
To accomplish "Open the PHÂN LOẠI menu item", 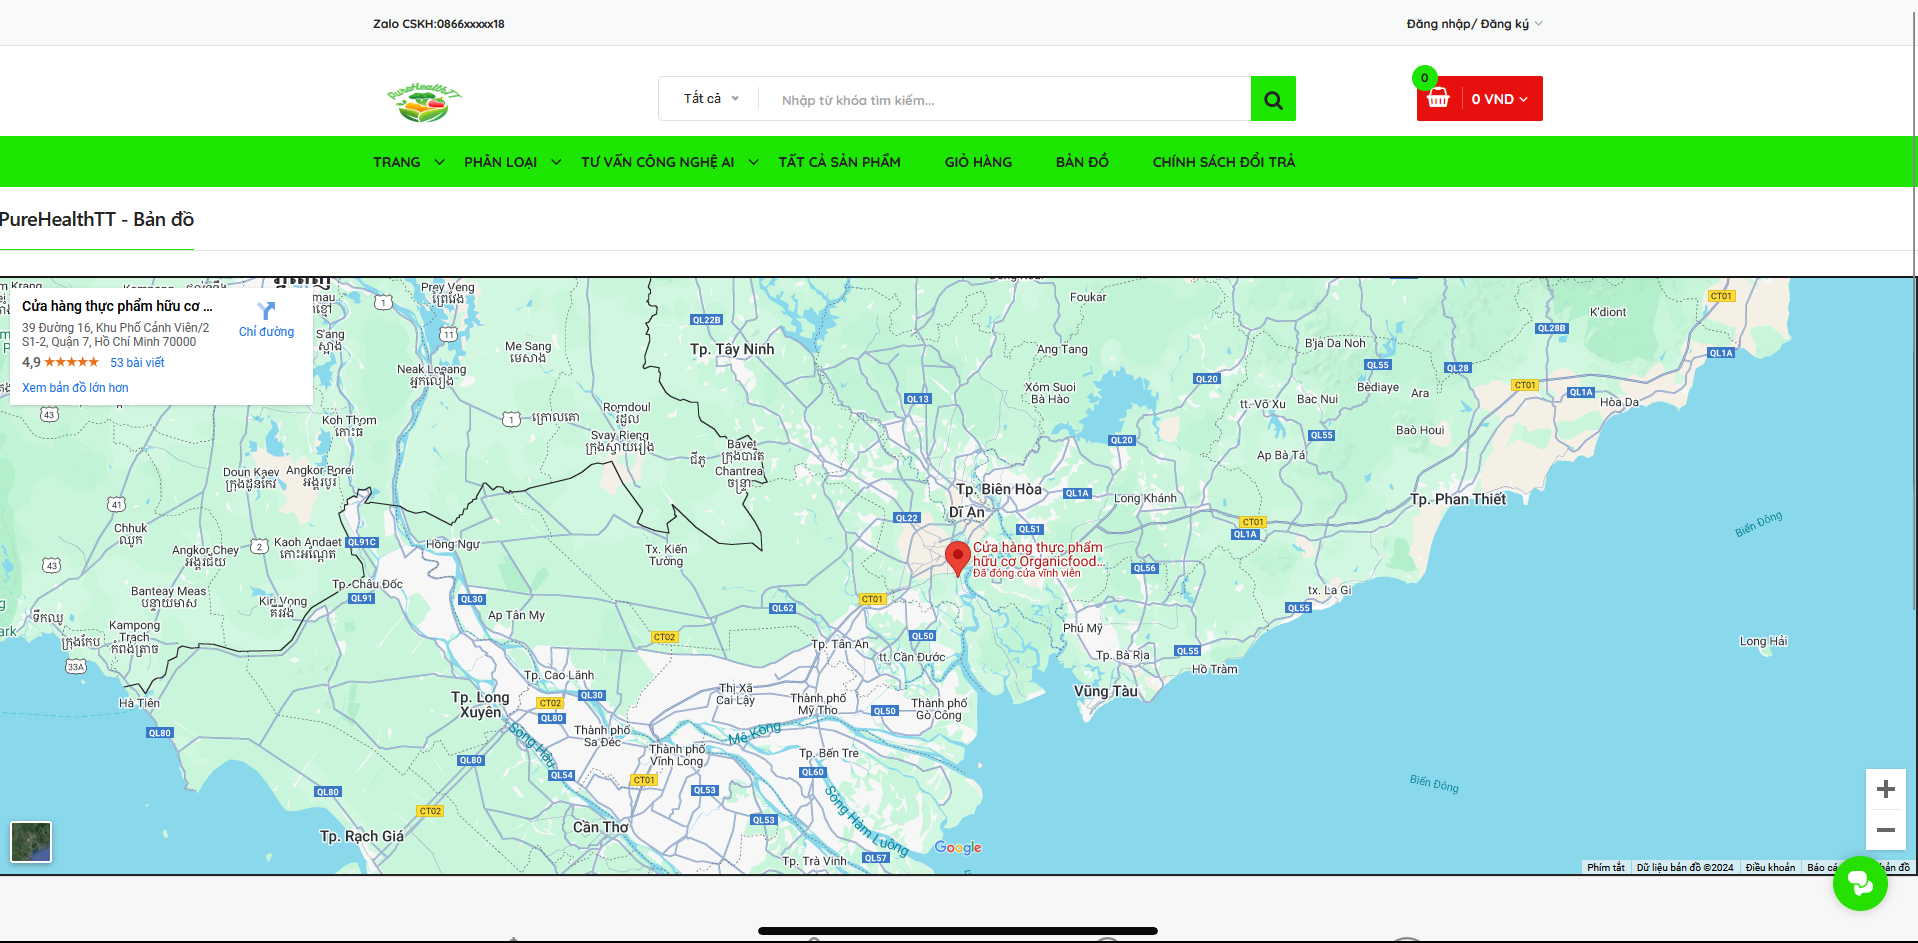I will (x=500, y=162).
